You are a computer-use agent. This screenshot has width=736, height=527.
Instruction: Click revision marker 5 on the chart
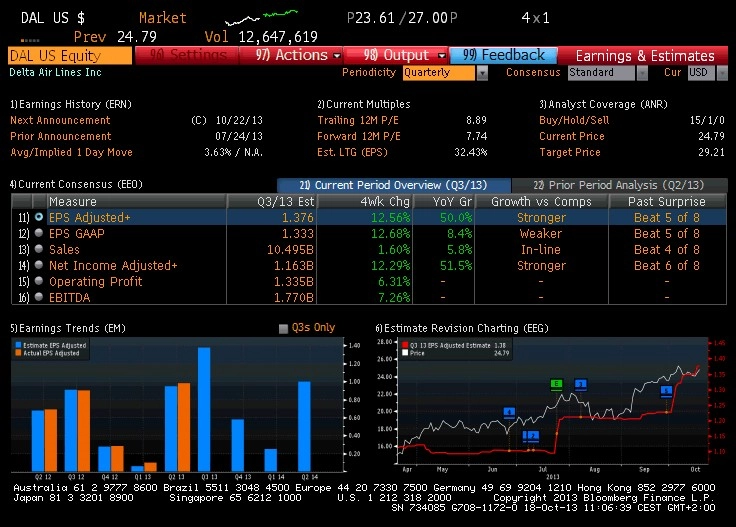click(x=667, y=390)
